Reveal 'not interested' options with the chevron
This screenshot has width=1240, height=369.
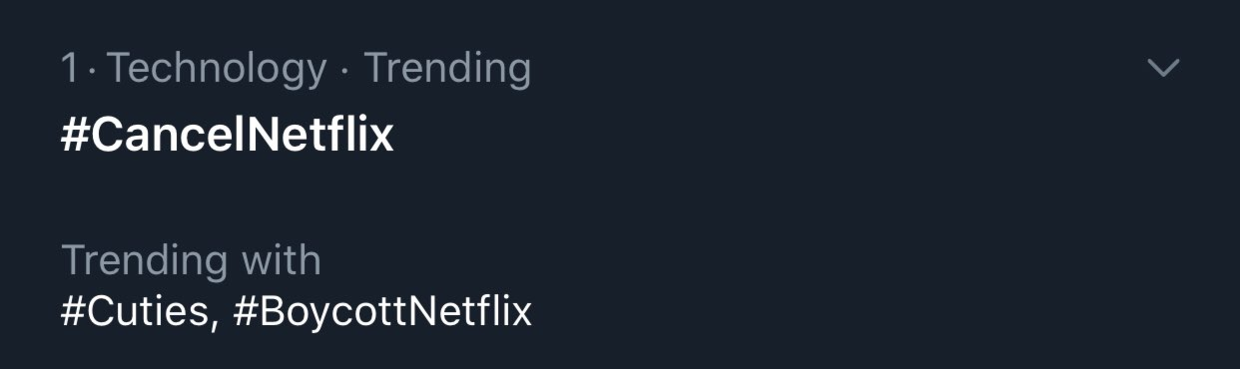(x=1164, y=68)
